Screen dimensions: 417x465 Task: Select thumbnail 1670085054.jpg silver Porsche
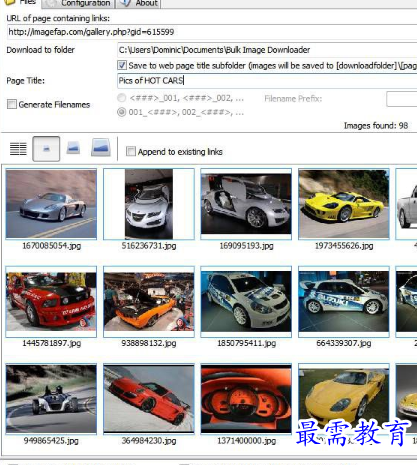51,204
